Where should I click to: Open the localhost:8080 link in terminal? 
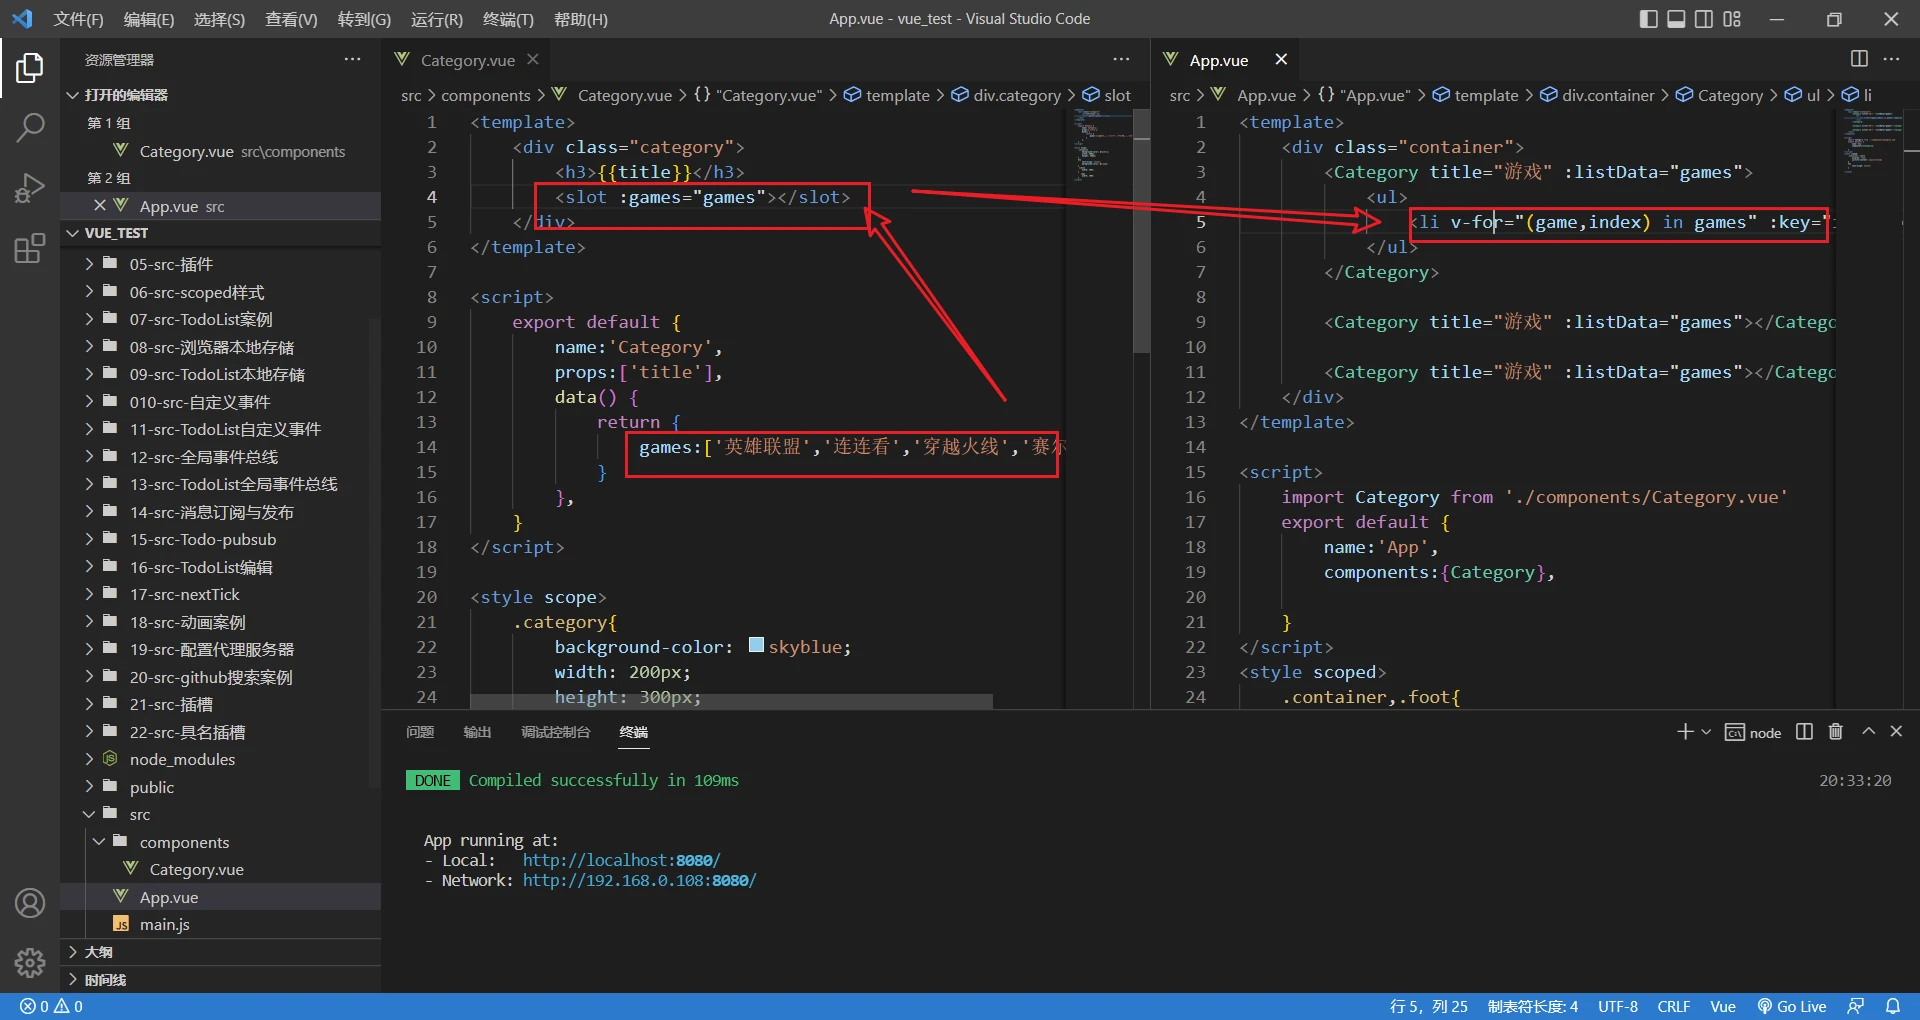click(620, 860)
